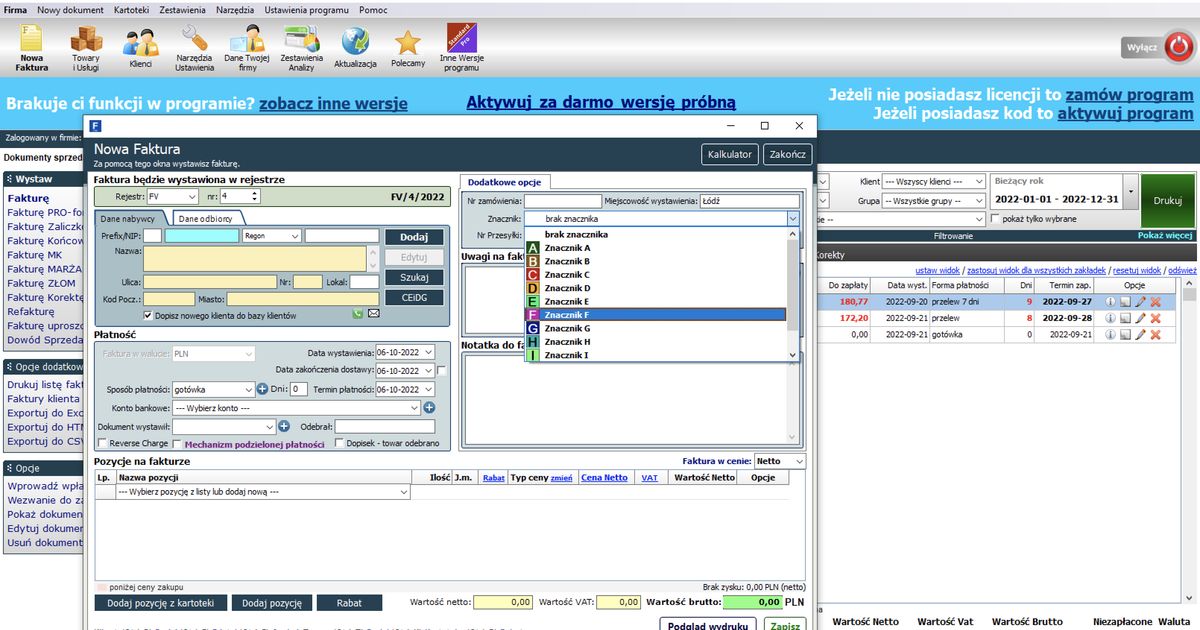Click the Nr zamówienia input field
This screenshot has height=630, width=1200.
point(564,201)
